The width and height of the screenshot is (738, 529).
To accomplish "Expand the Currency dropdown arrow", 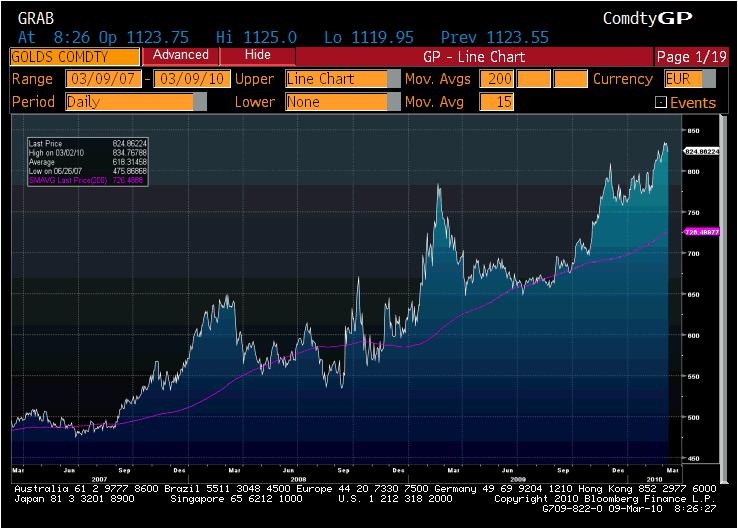I will [709, 79].
